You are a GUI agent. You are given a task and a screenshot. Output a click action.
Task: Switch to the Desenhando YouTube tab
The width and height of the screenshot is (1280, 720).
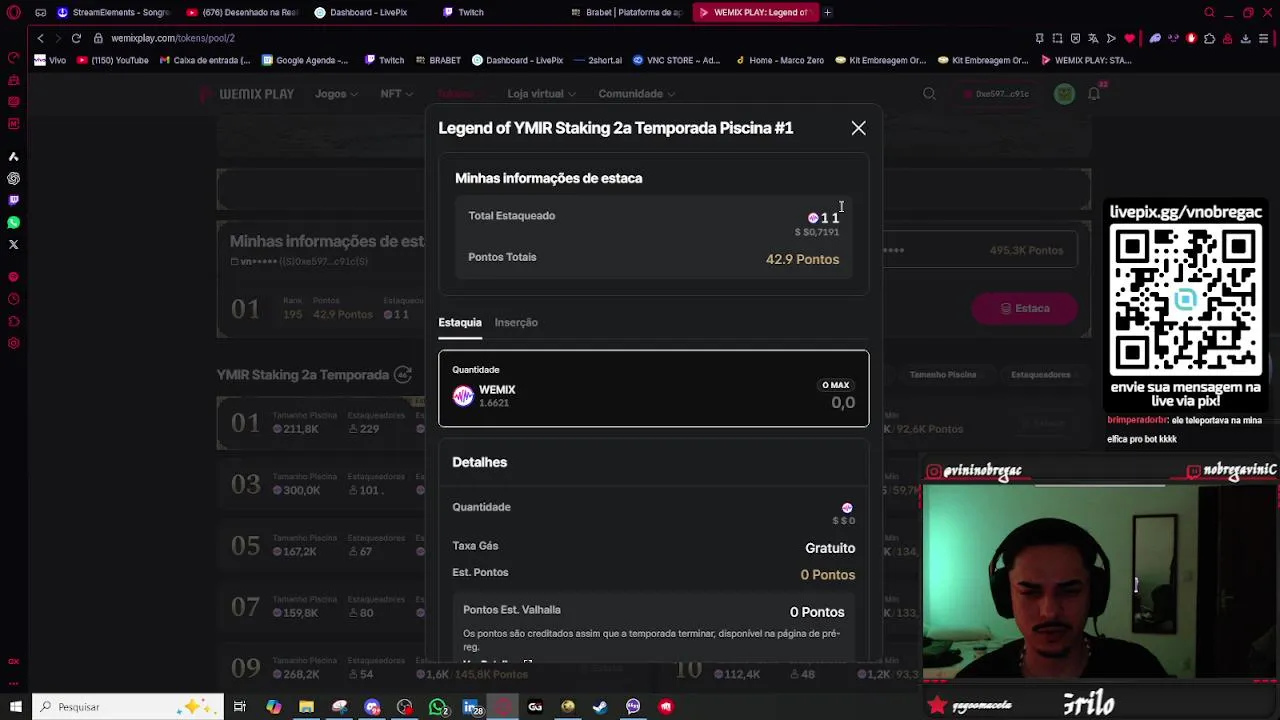[243, 12]
